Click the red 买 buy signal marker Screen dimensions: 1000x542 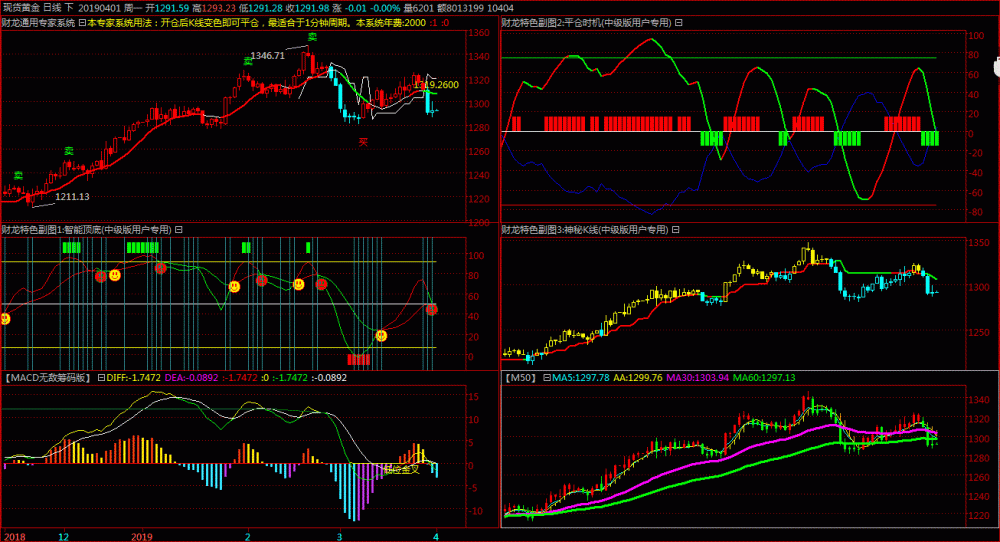(x=363, y=142)
